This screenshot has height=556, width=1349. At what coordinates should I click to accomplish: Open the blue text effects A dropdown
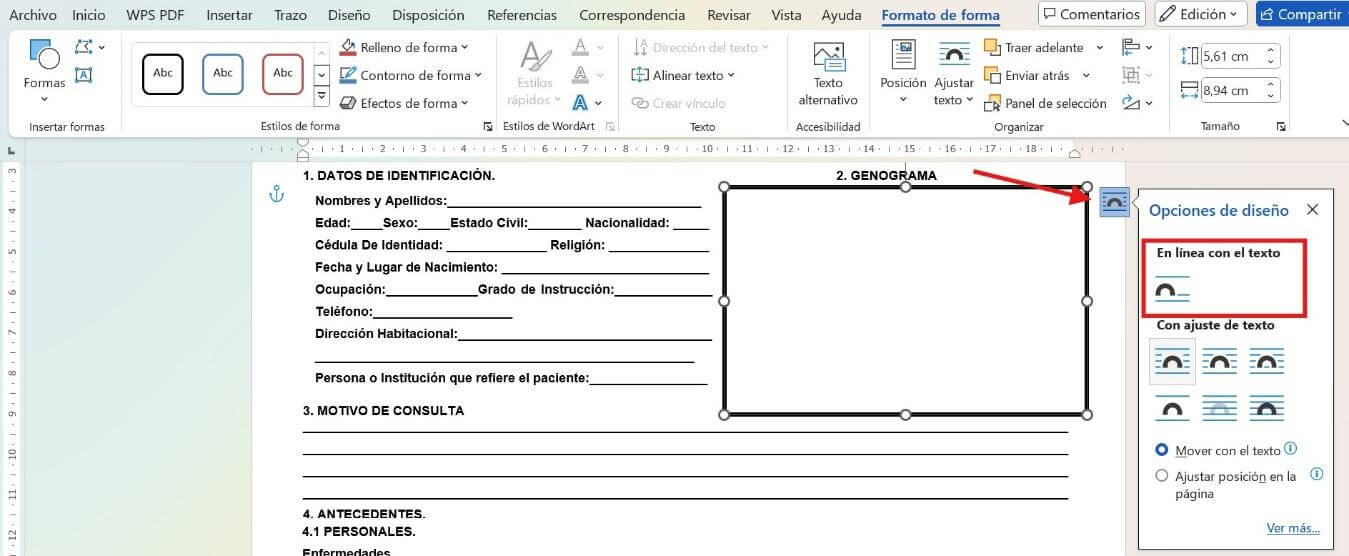click(587, 103)
